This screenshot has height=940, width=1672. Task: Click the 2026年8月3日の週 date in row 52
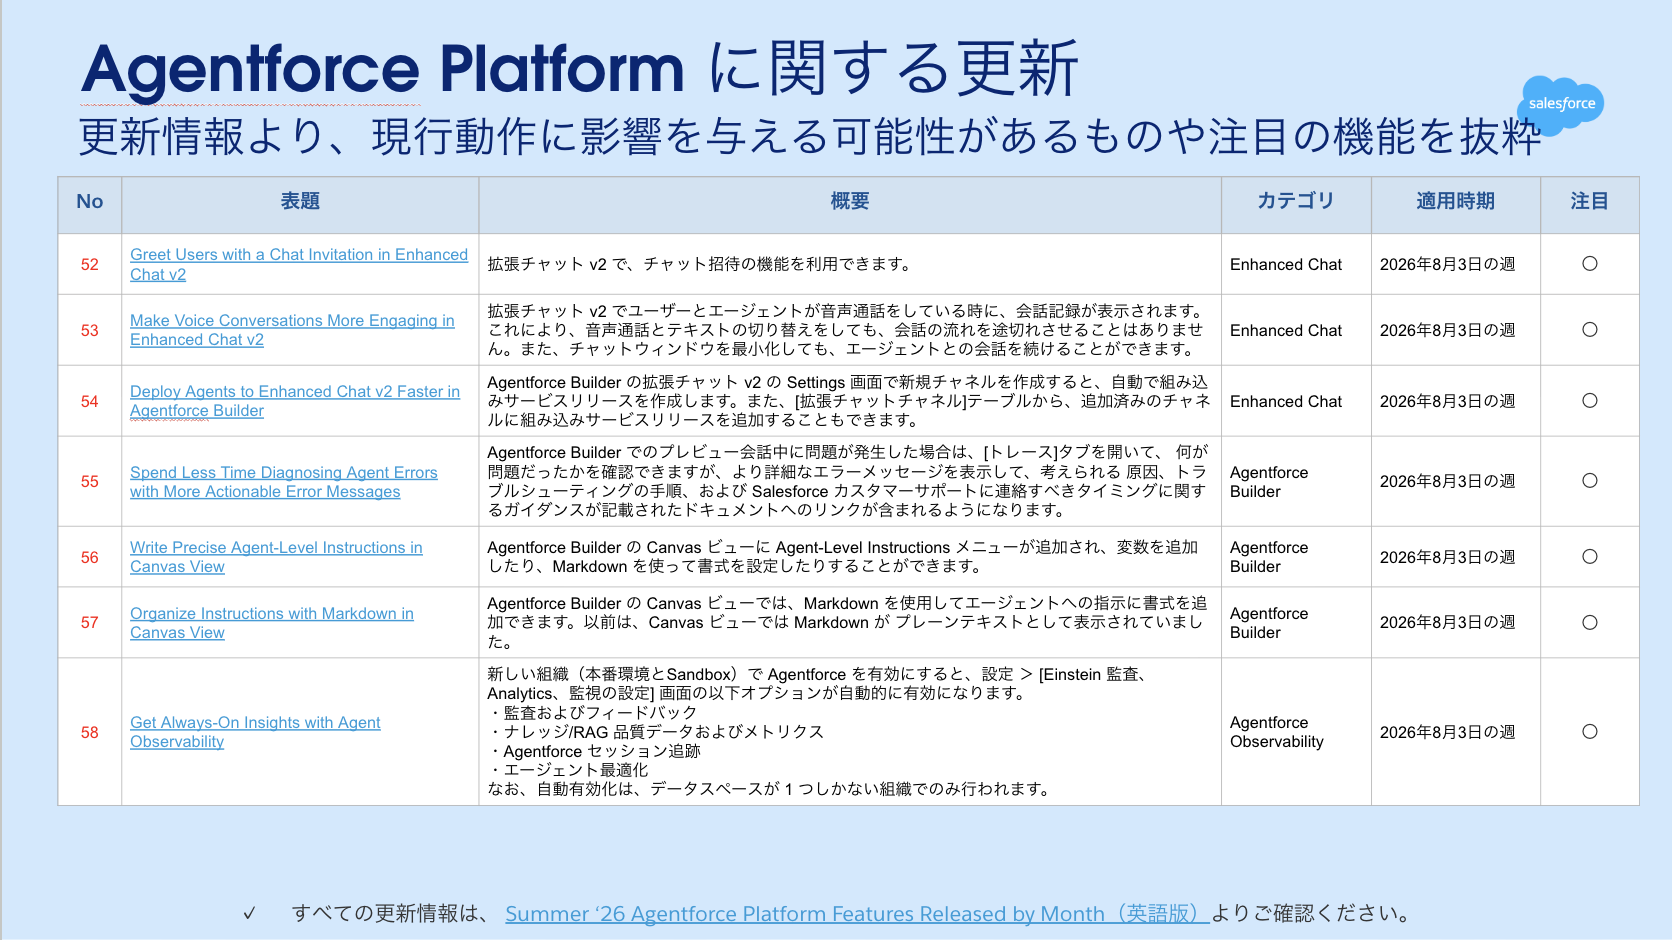1447,264
